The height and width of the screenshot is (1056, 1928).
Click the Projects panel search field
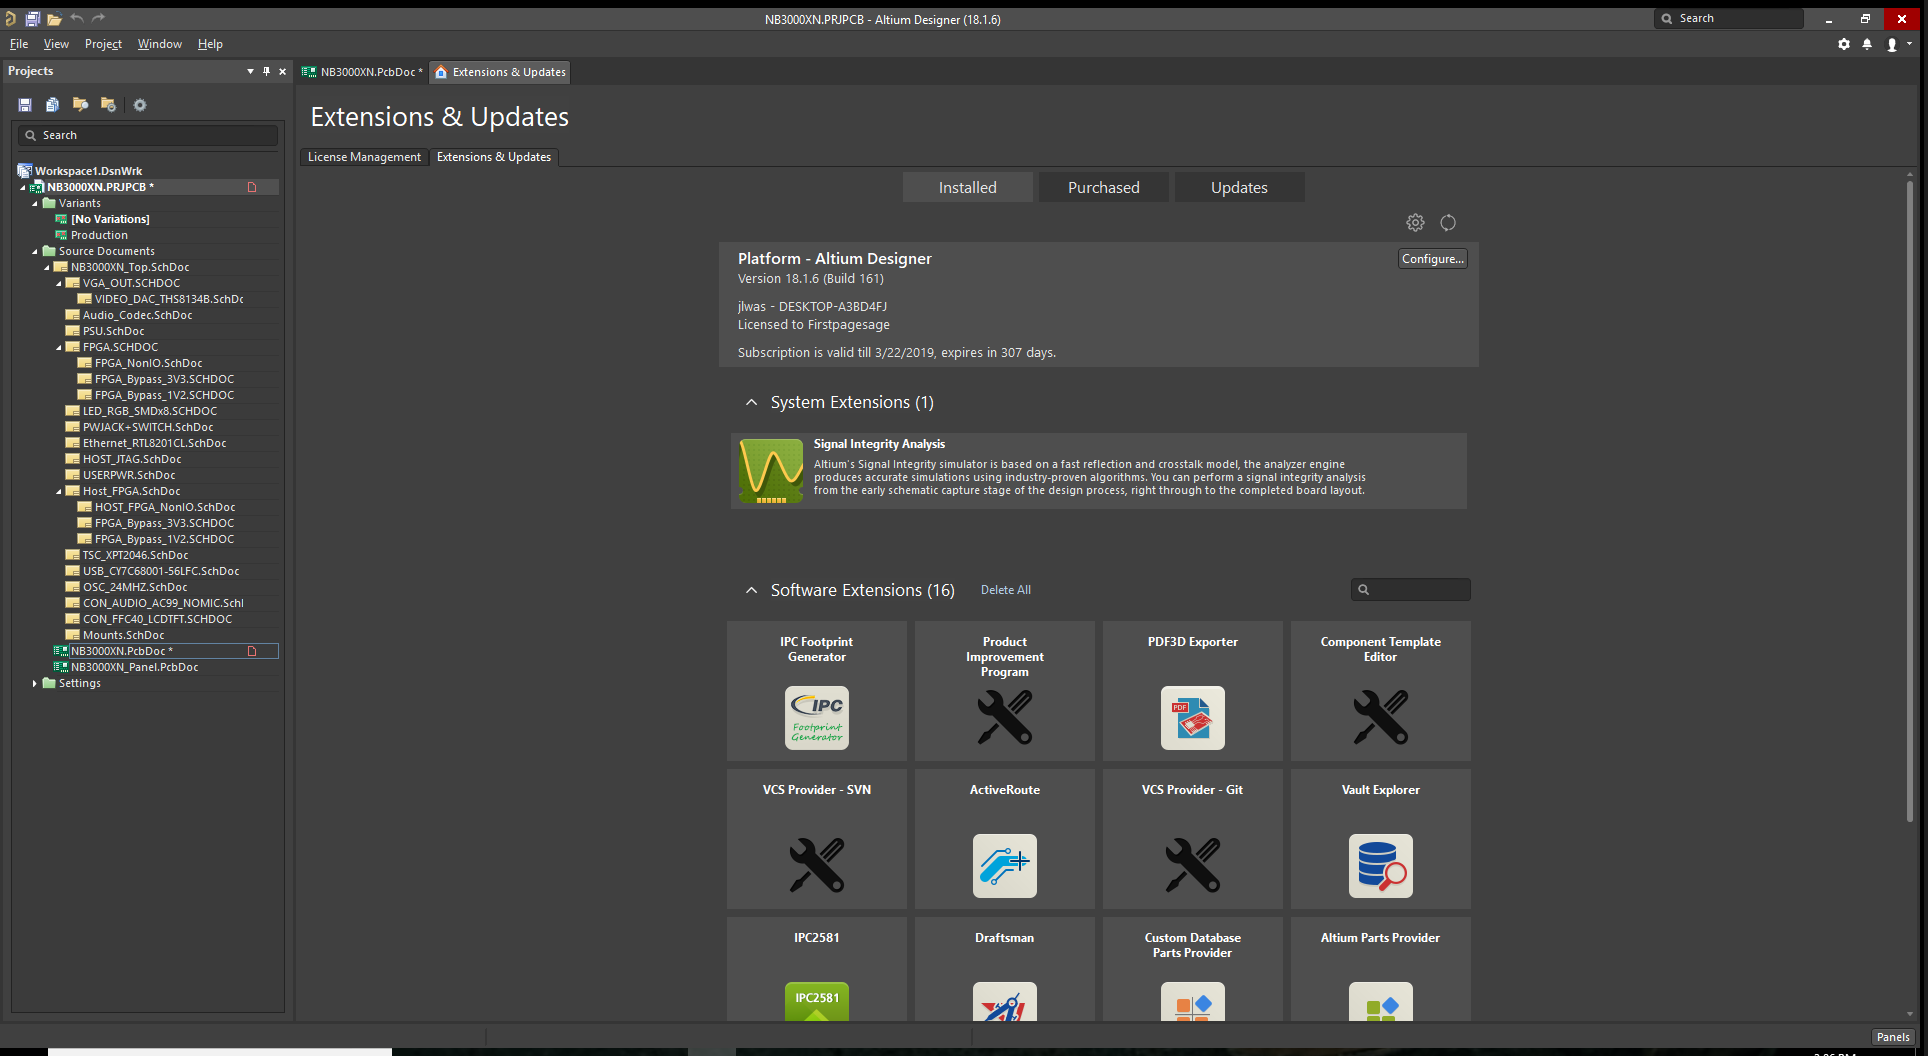click(x=148, y=135)
